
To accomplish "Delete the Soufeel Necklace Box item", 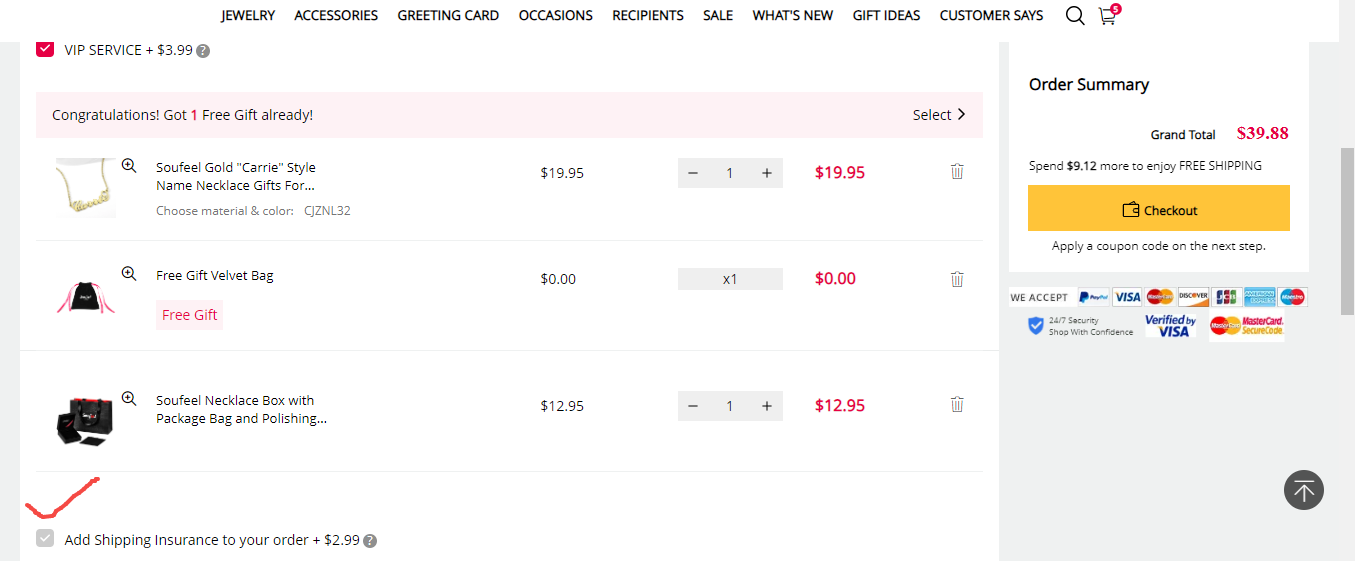I will pyautogui.click(x=957, y=404).
